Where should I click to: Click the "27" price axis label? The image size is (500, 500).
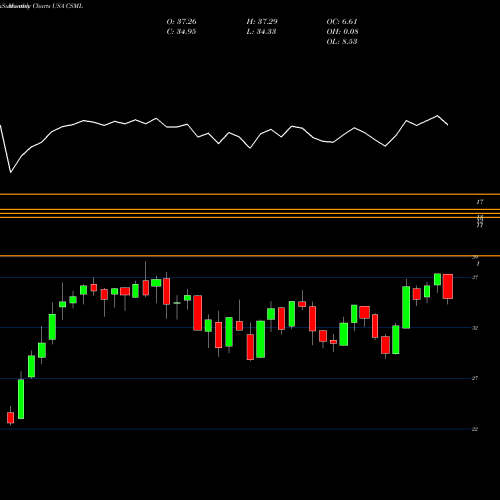click(475, 378)
